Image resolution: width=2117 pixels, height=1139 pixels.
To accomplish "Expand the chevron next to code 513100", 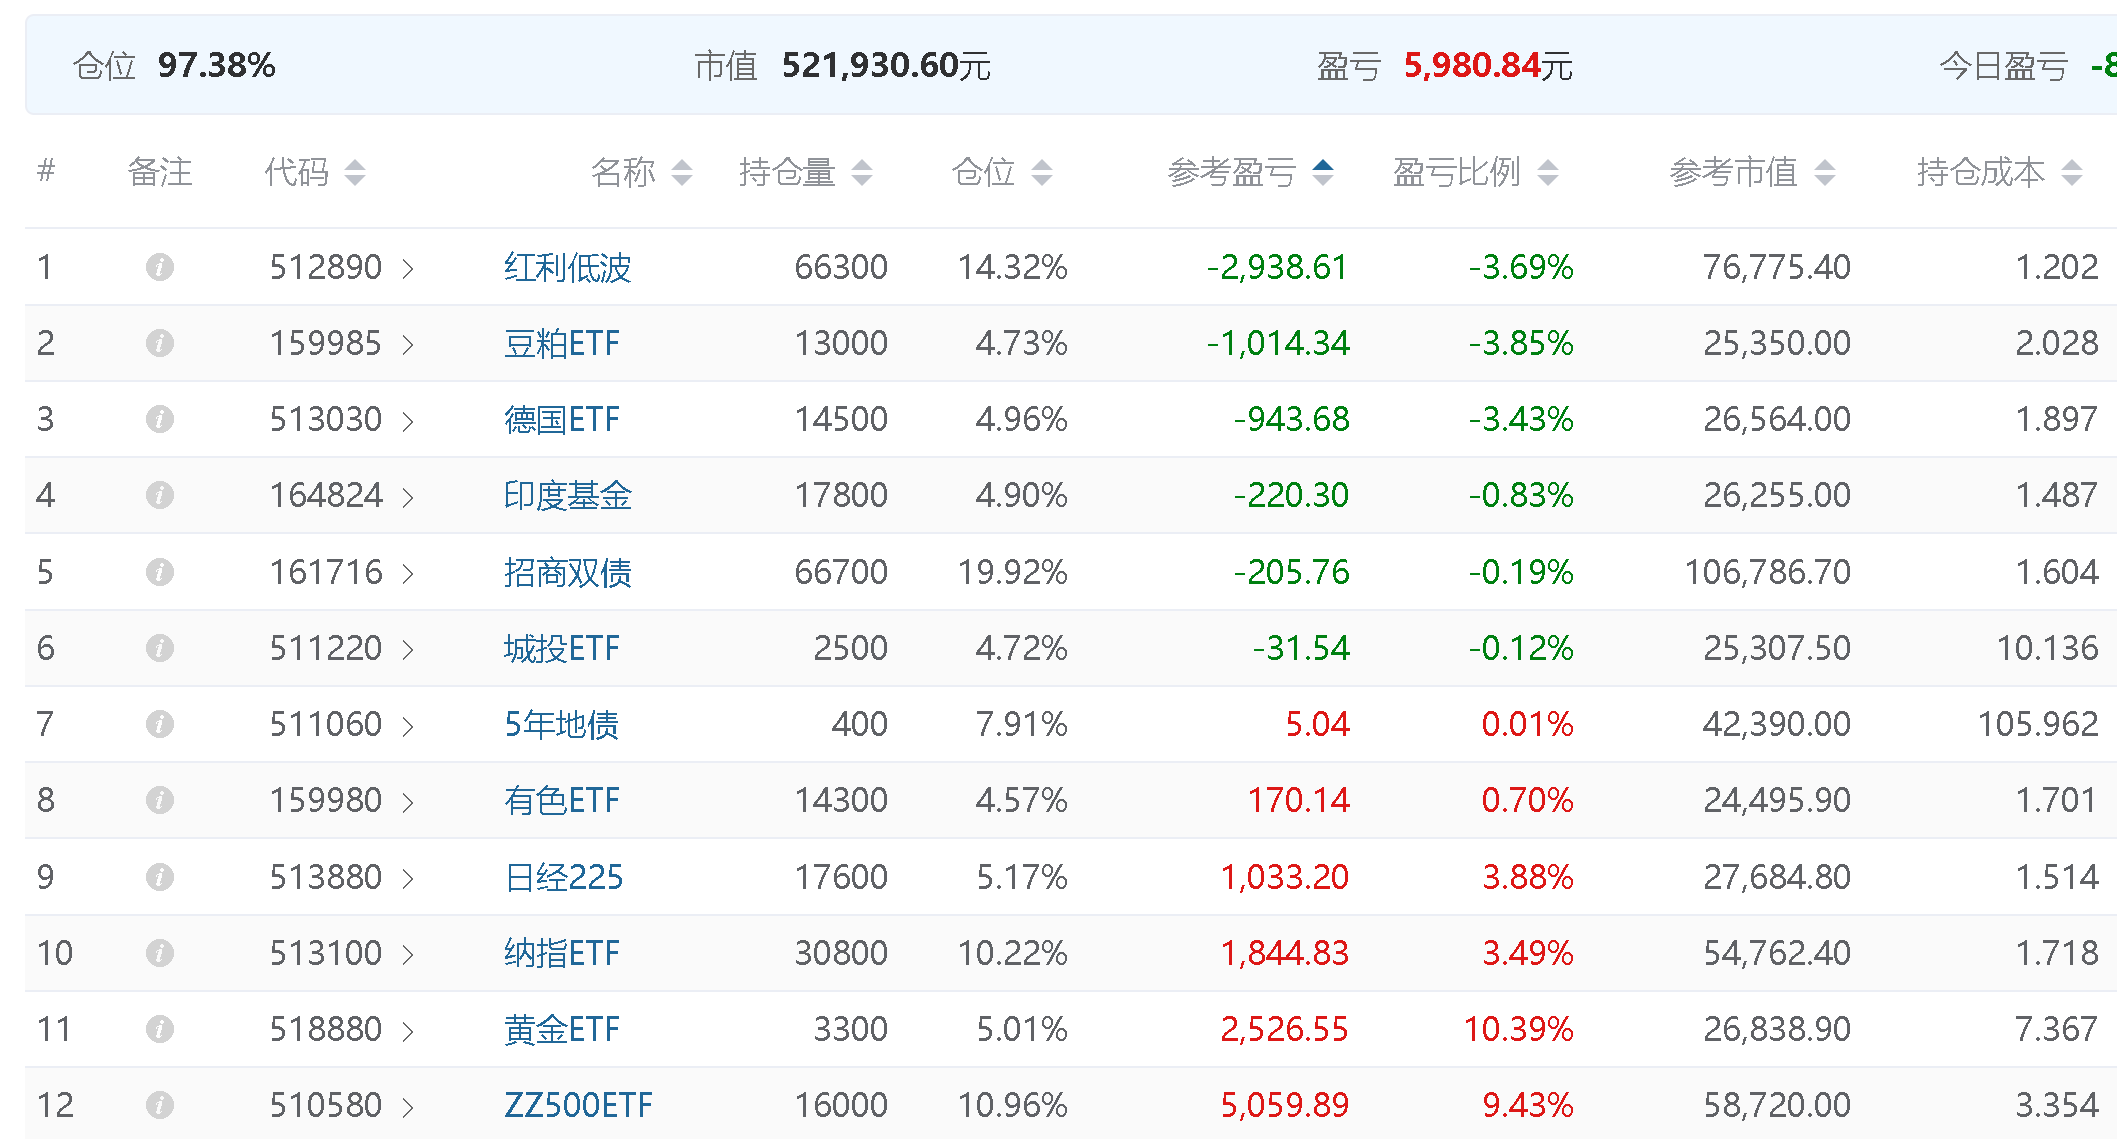I will 408,954.
